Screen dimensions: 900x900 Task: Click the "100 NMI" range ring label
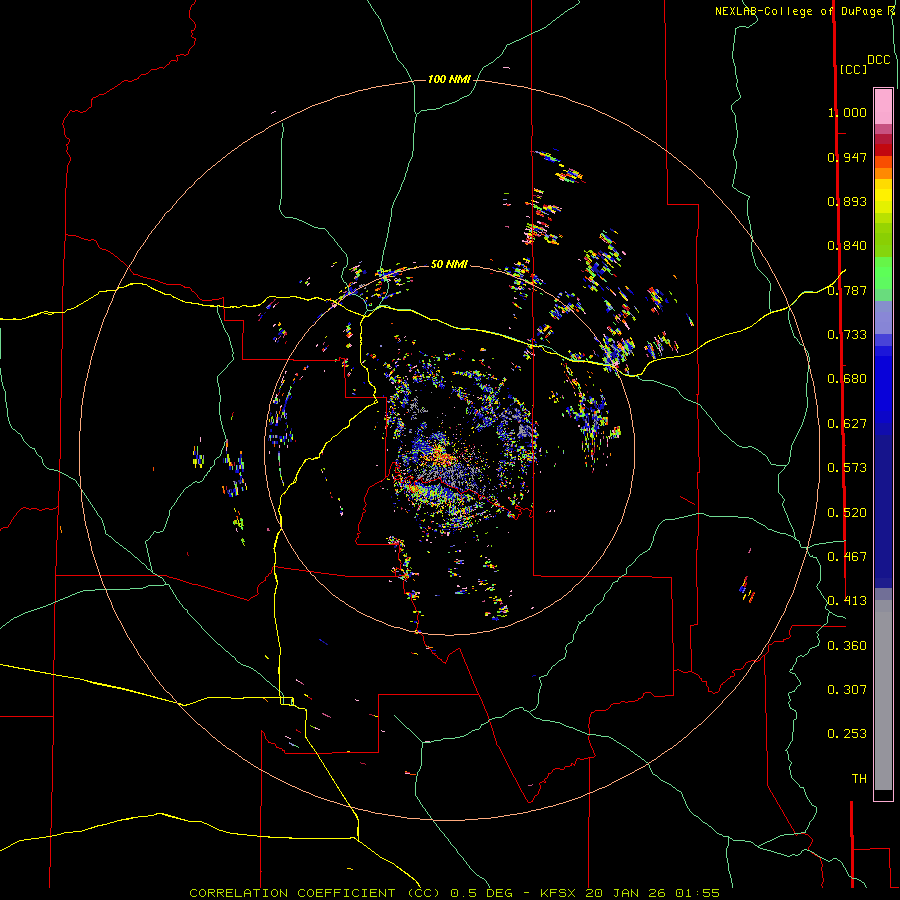pyautogui.click(x=449, y=79)
